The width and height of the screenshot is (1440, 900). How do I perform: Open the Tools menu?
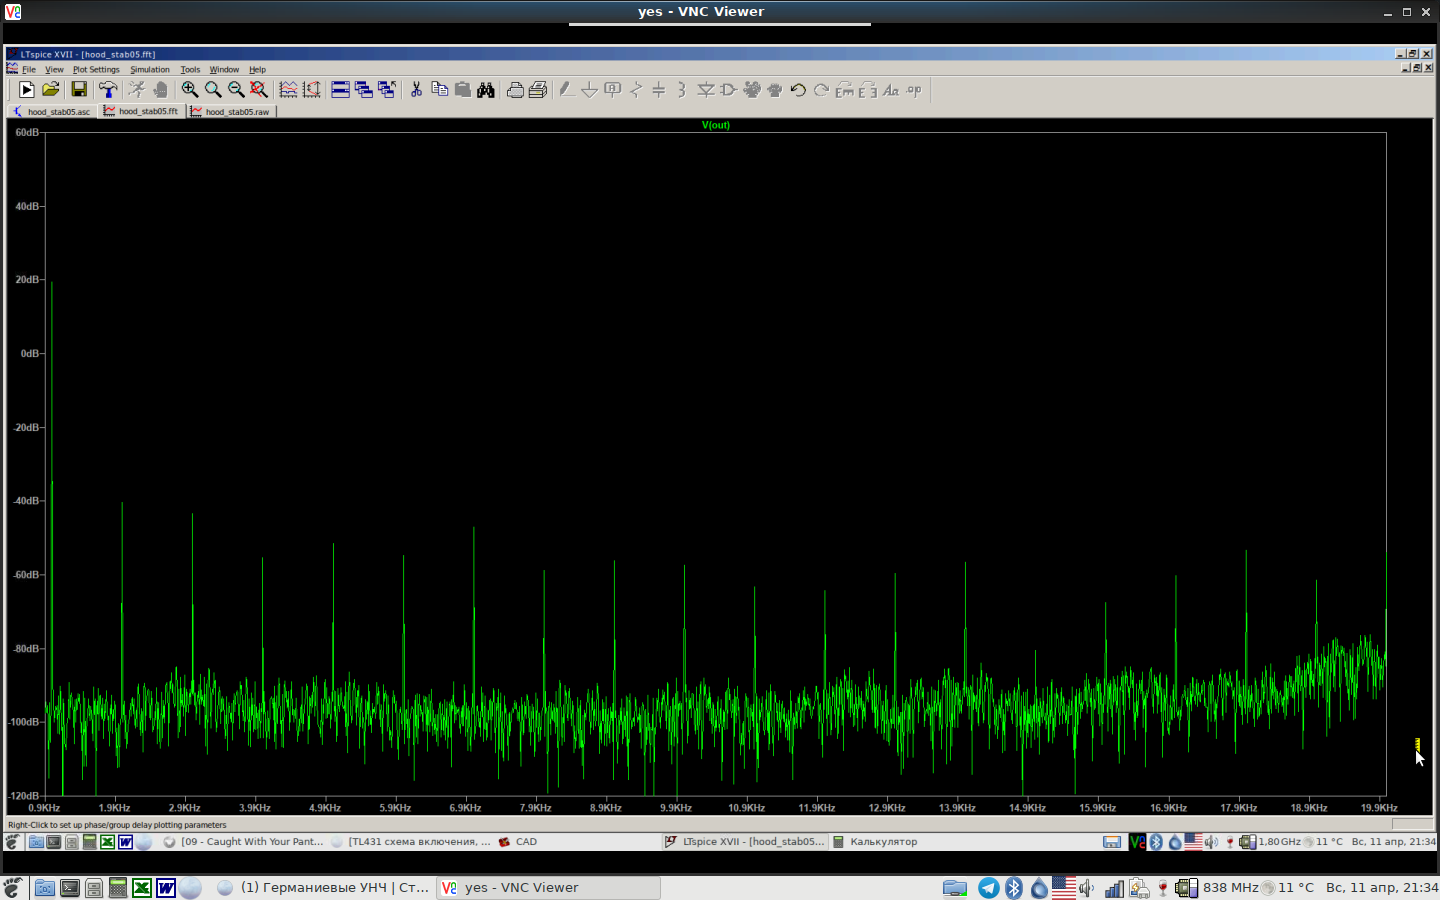tap(190, 70)
